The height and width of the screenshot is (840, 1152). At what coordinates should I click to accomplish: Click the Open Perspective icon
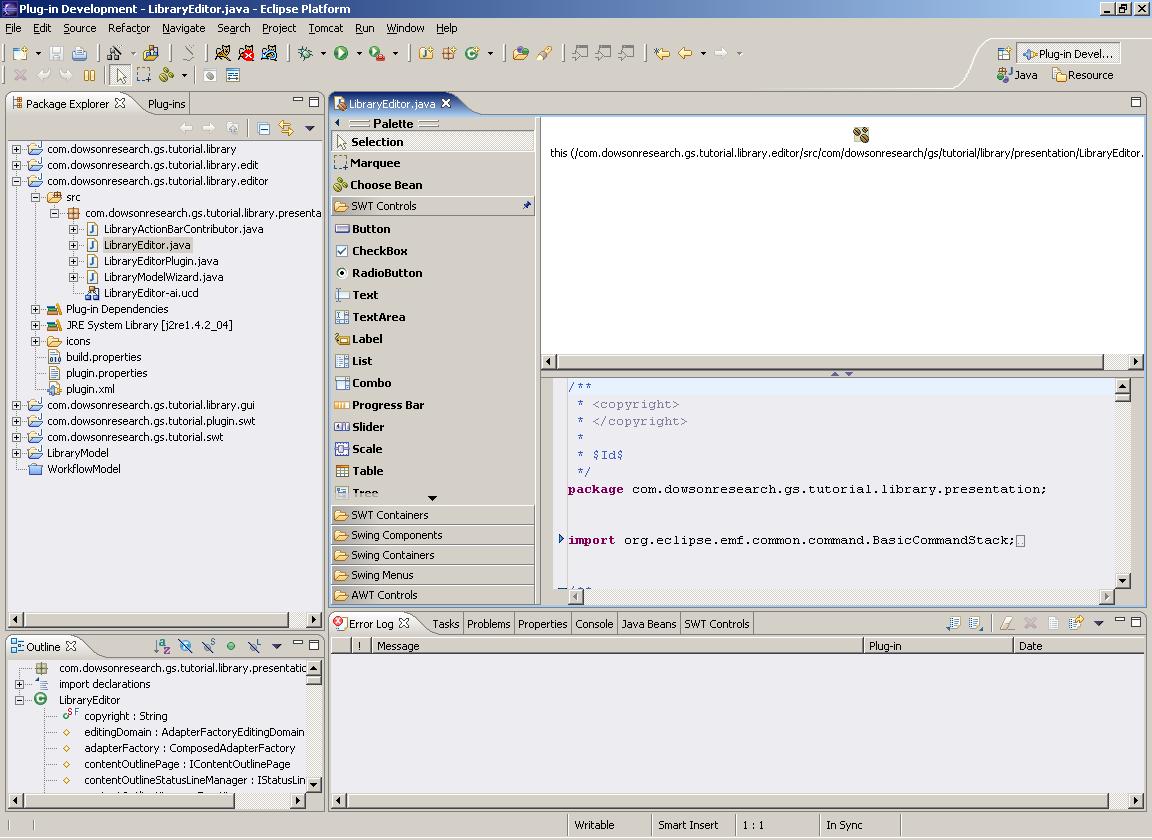tap(1004, 54)
